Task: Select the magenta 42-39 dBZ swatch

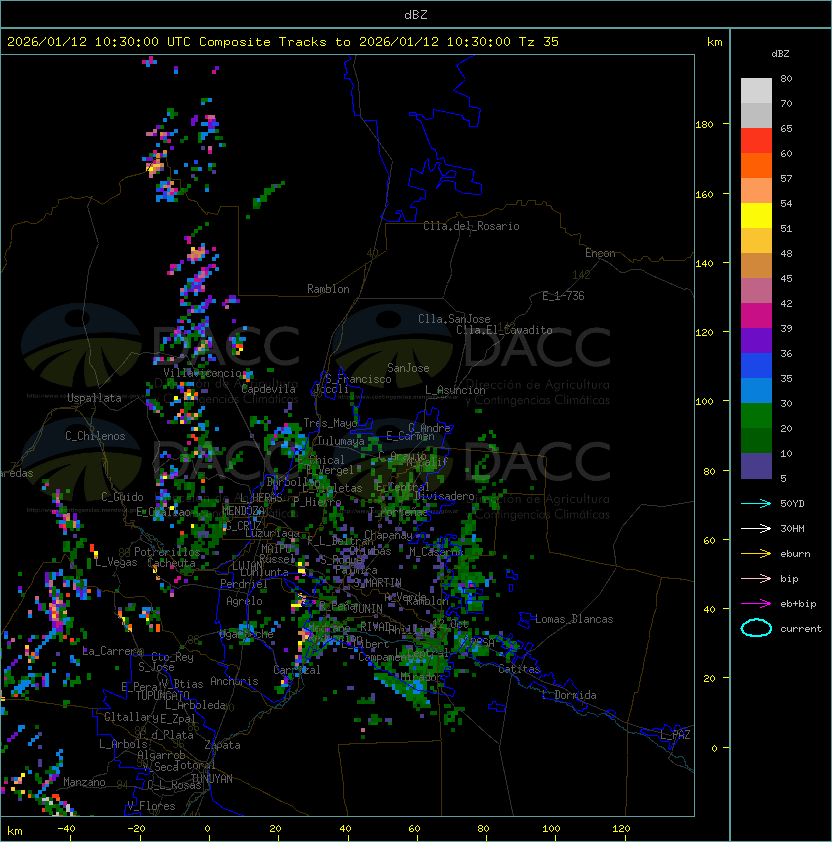Action: coord(756,316)
